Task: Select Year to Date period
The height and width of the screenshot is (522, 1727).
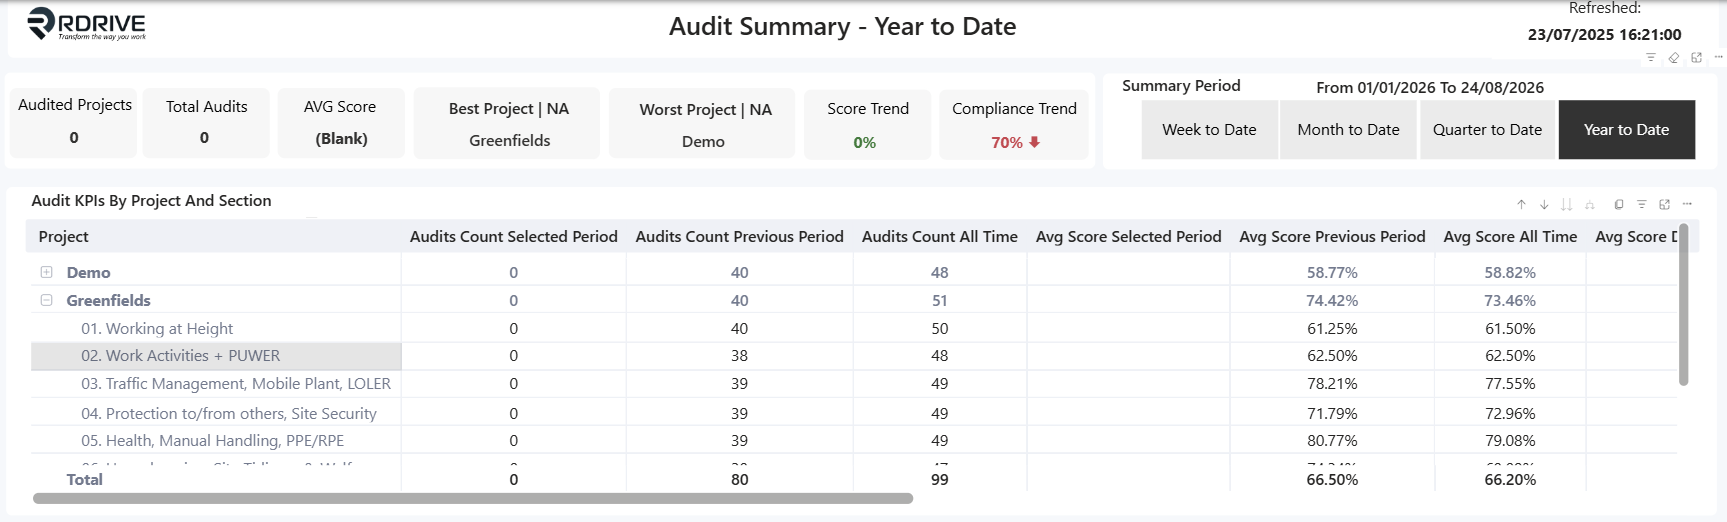Action: click(x=1627, y=129)
